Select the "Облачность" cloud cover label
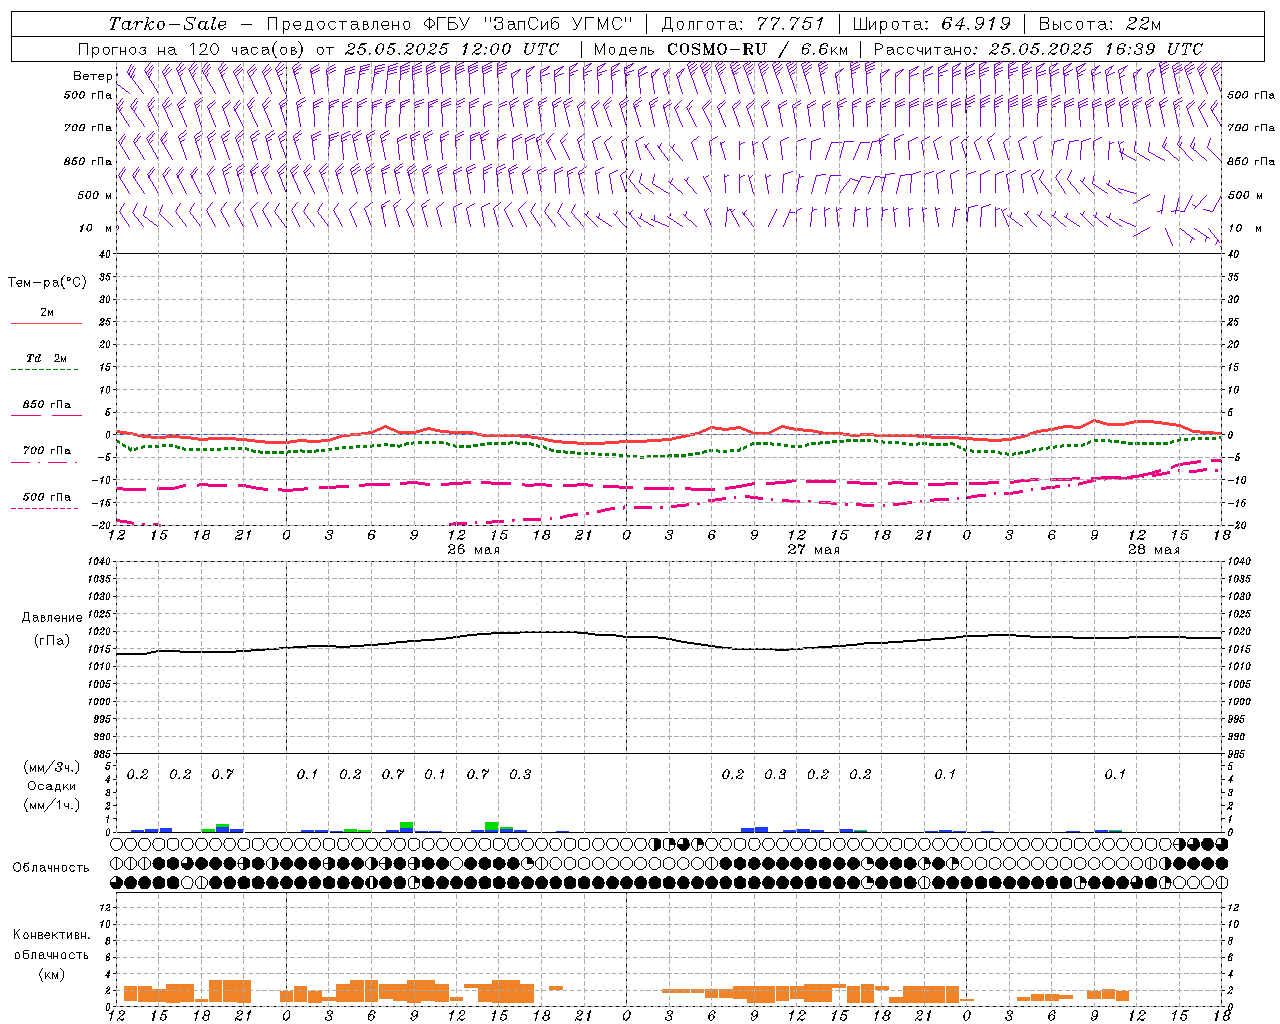 coord(51,867)
